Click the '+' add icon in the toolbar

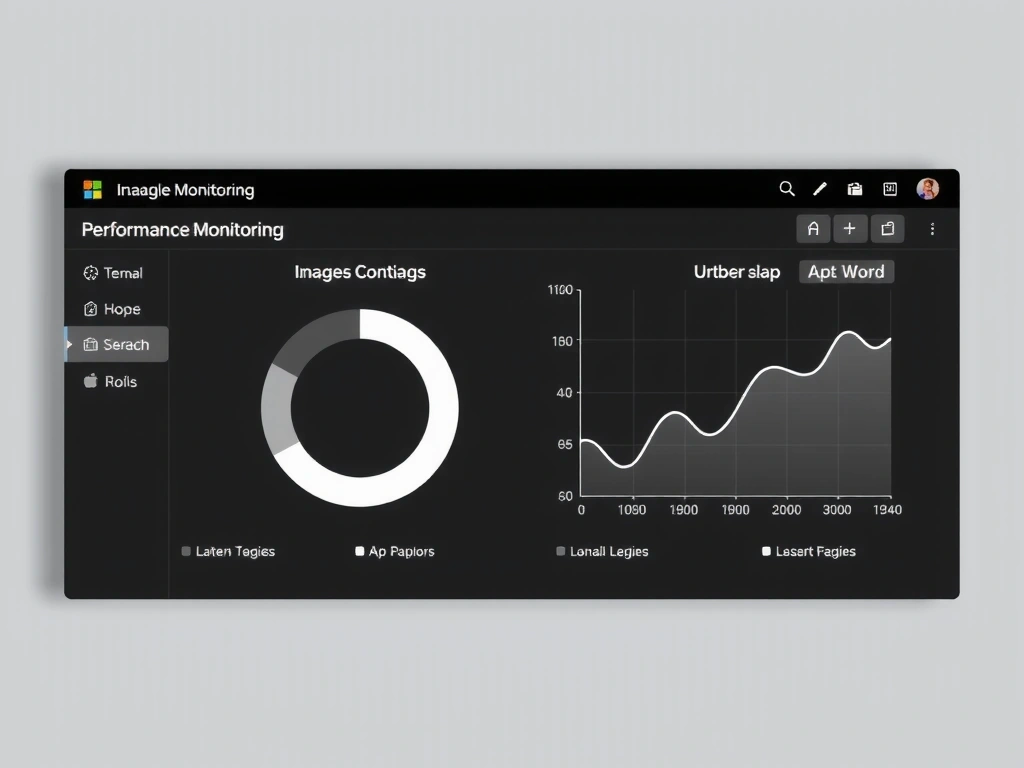click(x=850, y=228)
